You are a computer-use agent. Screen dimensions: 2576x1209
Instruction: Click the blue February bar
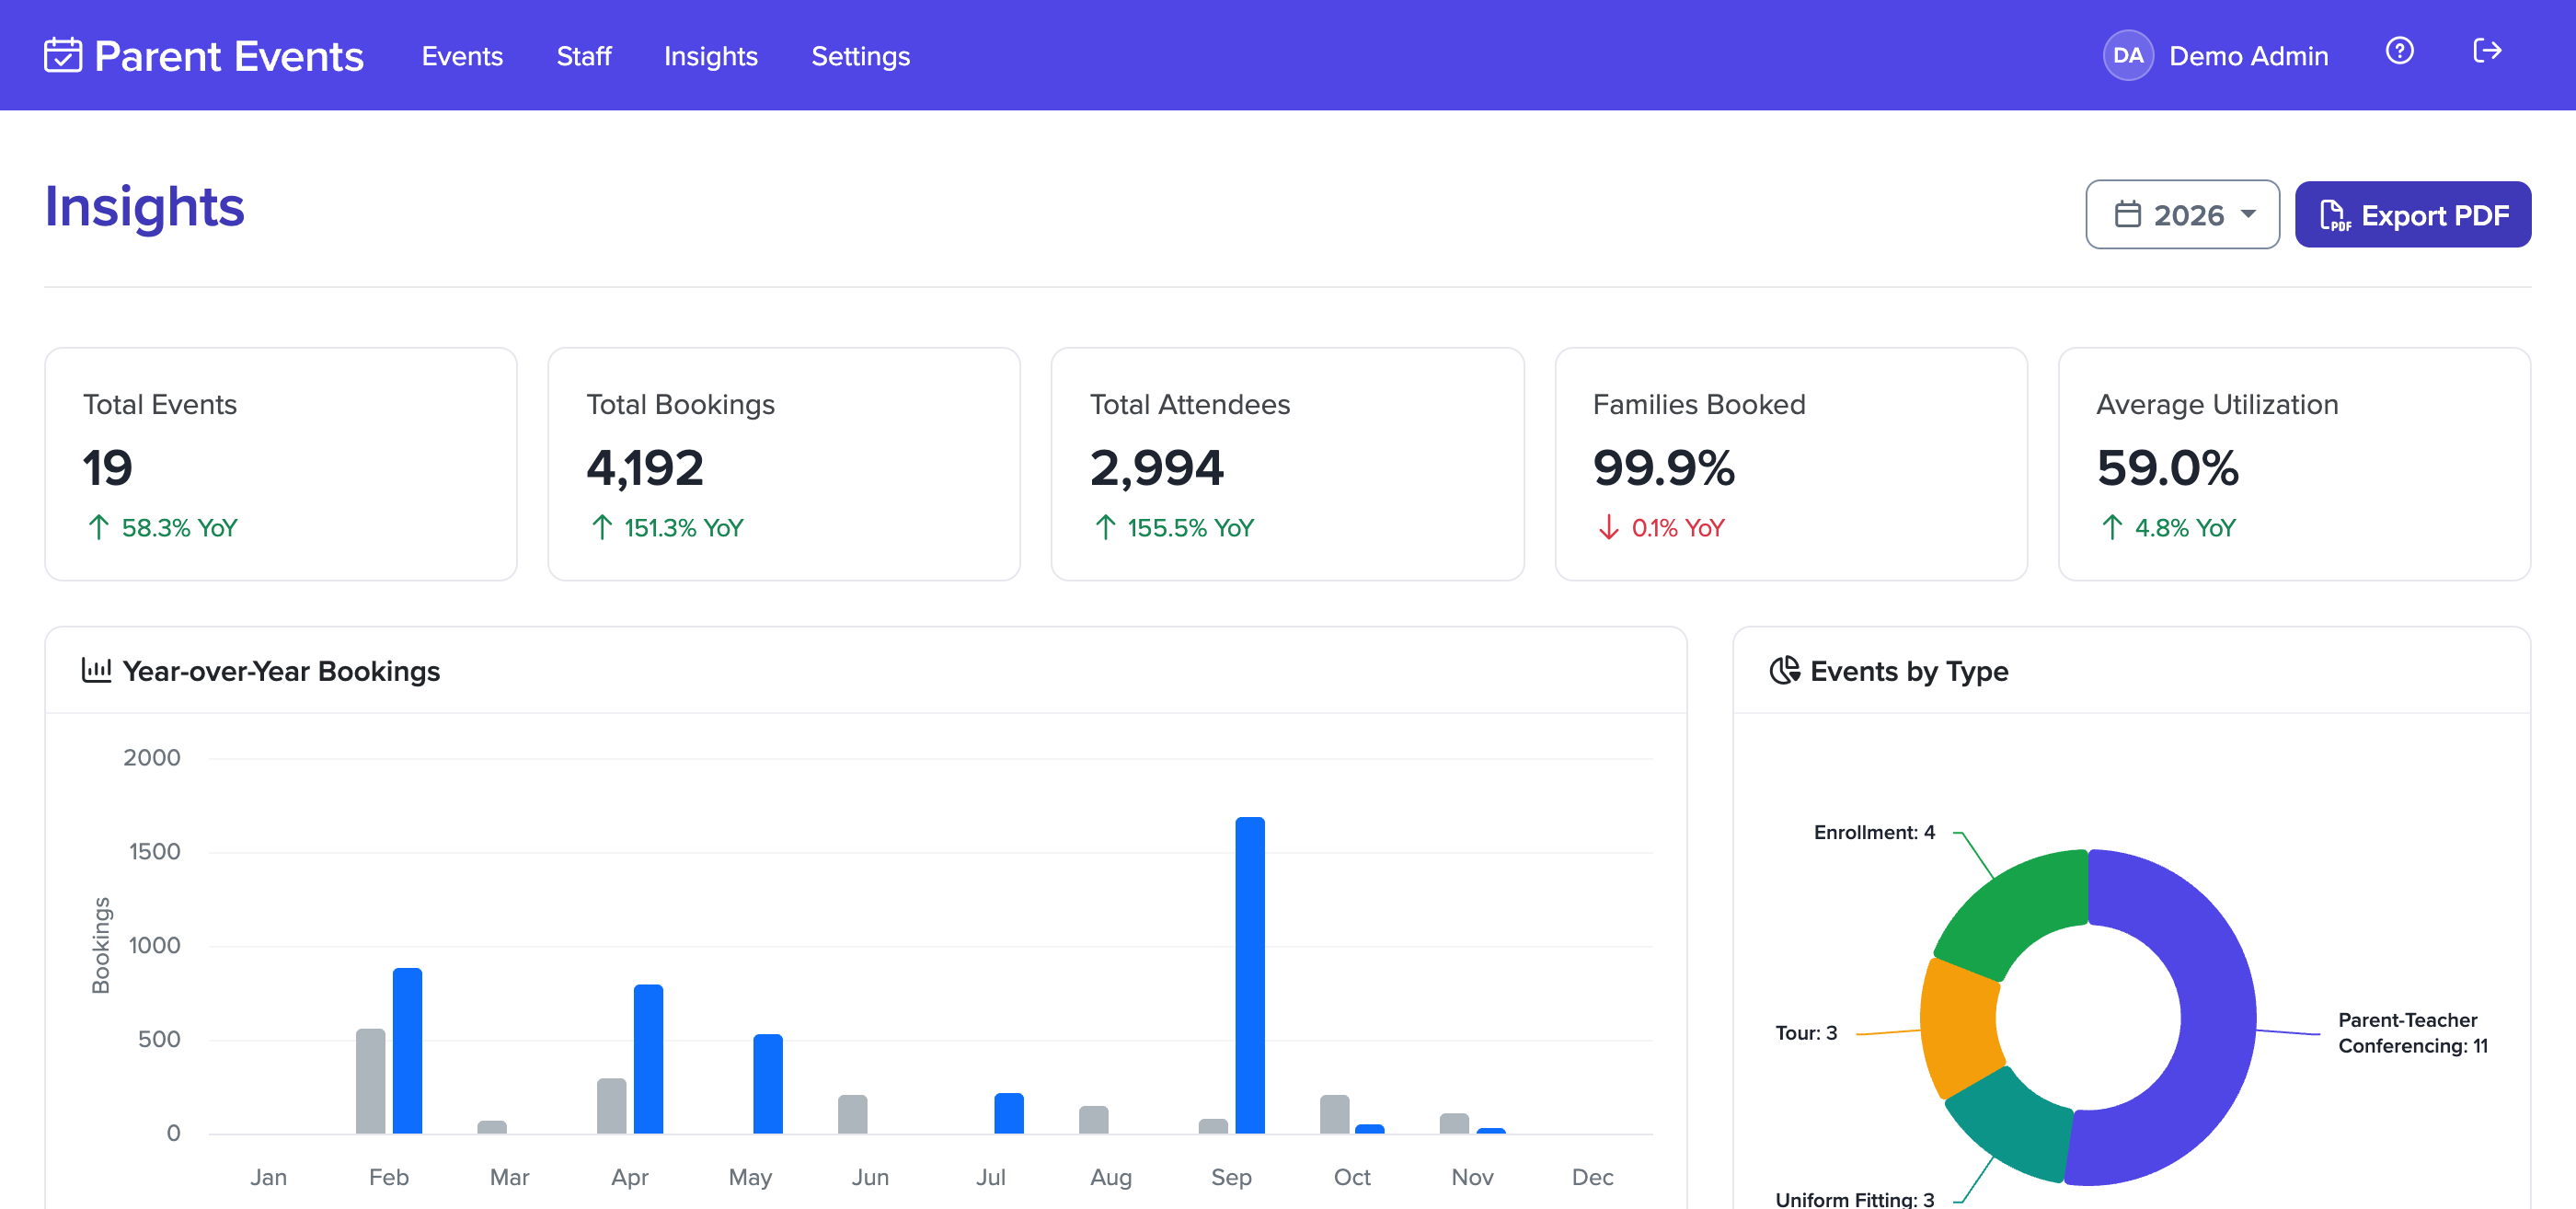[x=407, y=1050]
